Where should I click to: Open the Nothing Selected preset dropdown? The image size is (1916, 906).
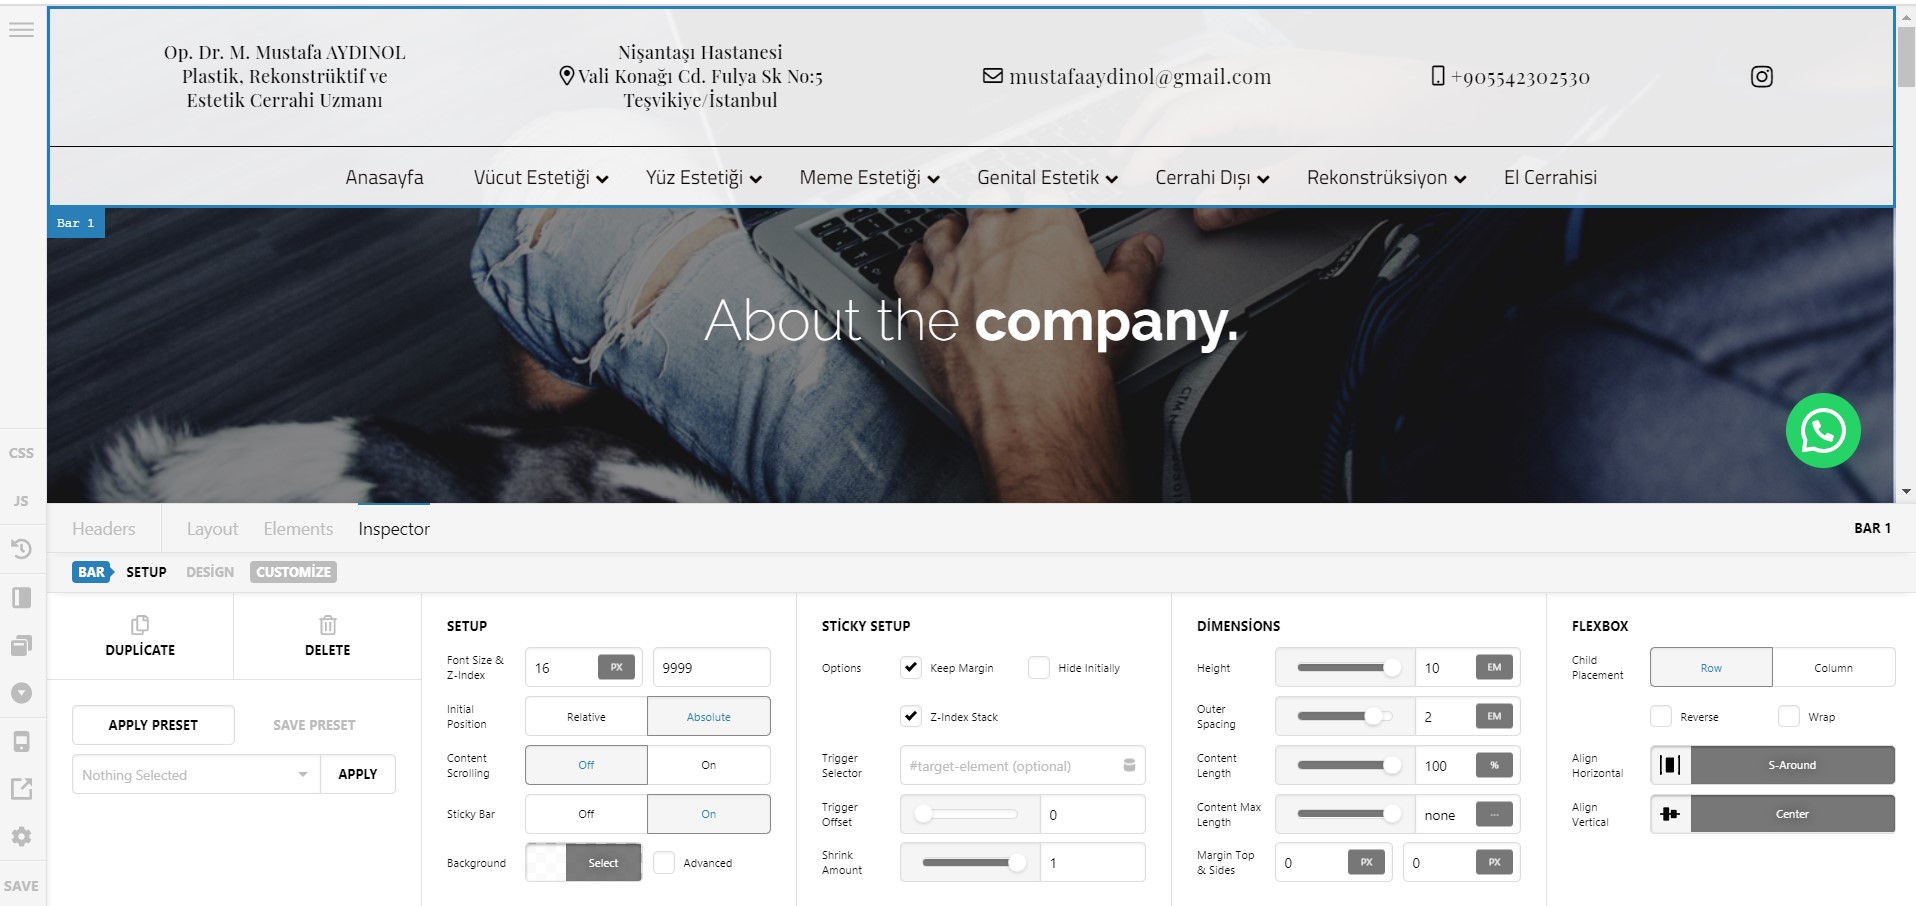195,775
